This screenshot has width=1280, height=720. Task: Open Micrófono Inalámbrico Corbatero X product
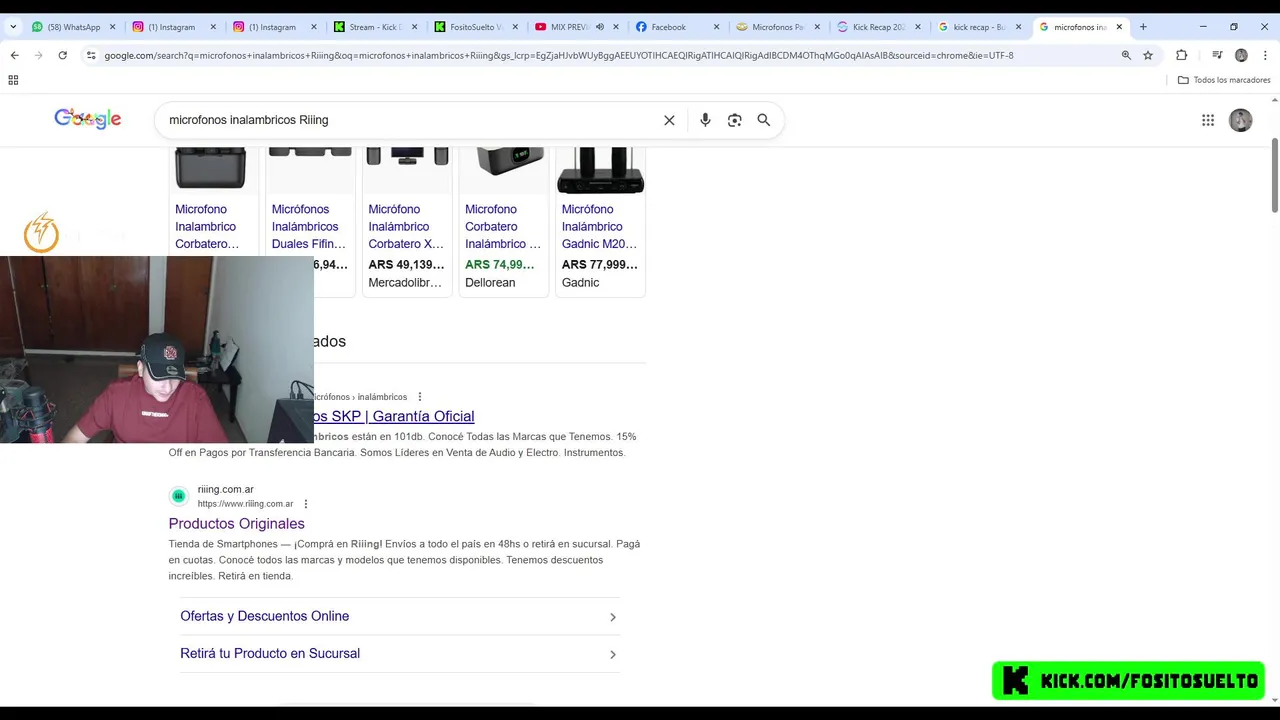[406, 226]
